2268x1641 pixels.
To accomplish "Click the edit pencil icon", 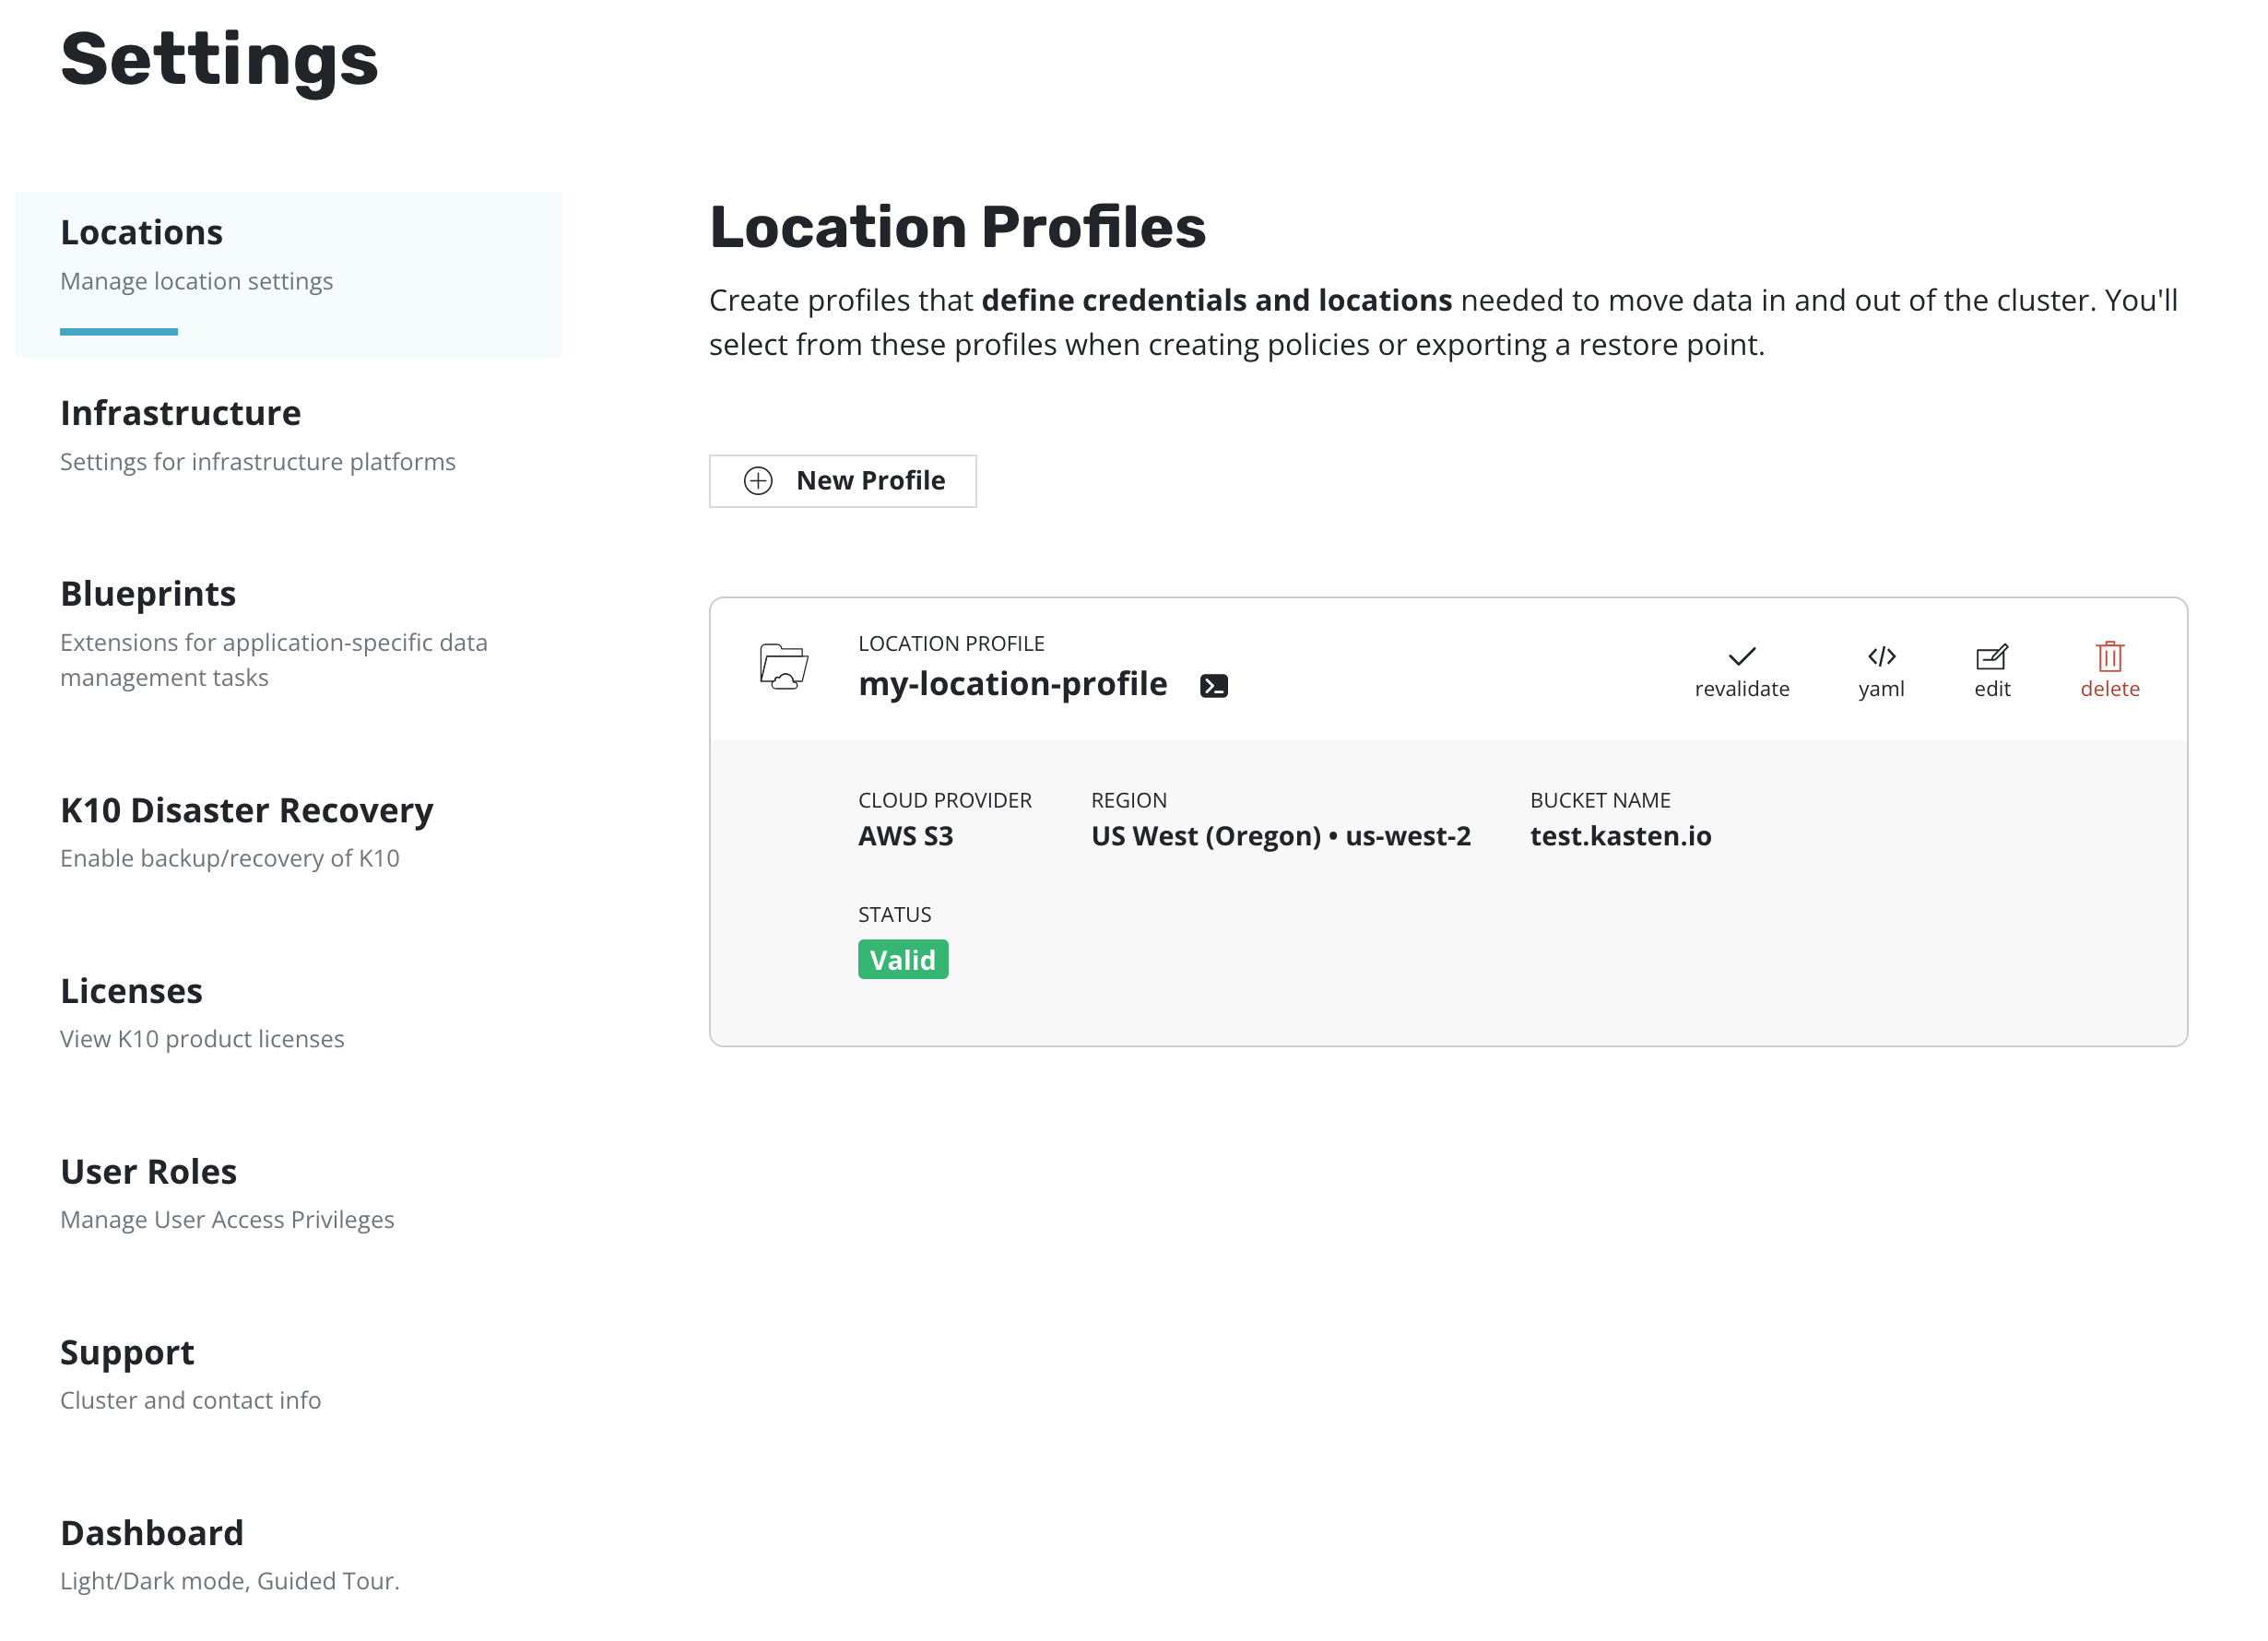I will click(x=1991, y=657).
